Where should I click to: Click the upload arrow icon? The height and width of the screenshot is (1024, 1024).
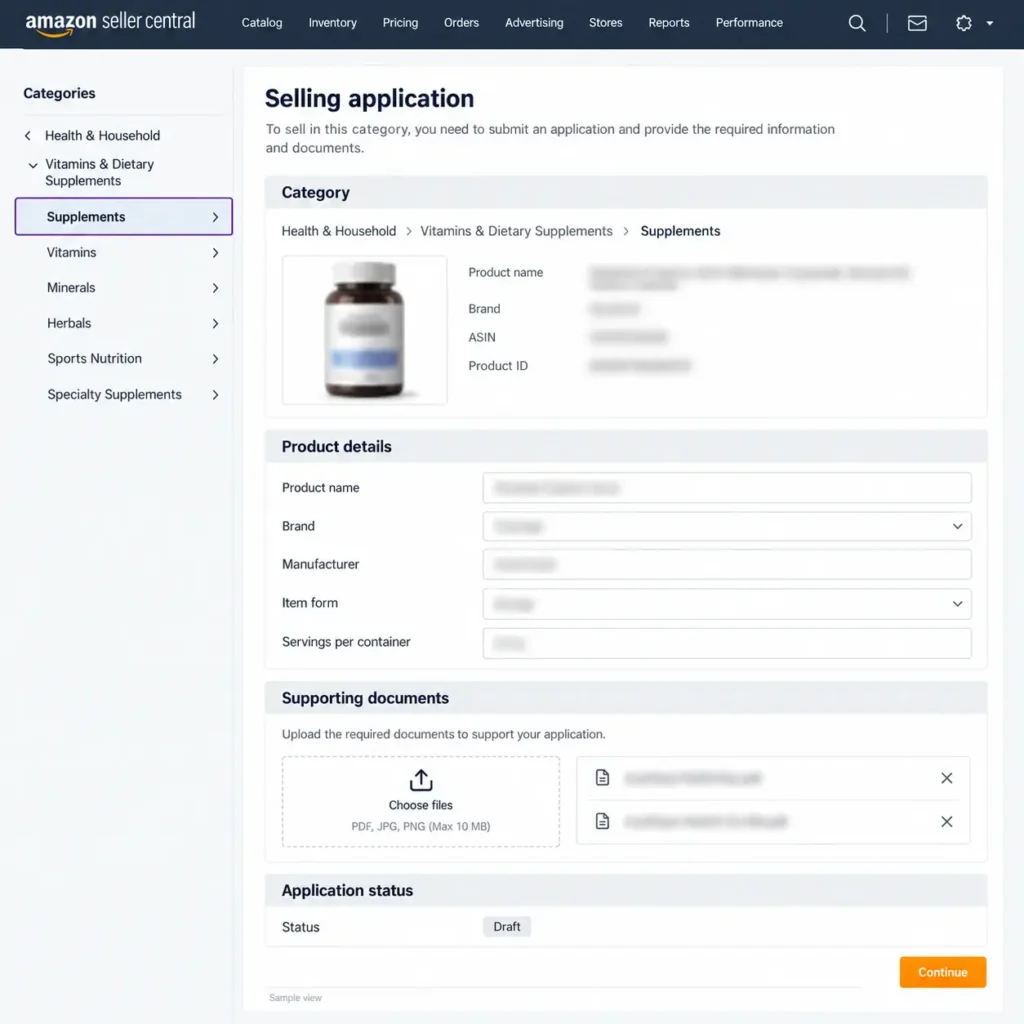pos(421,780)
